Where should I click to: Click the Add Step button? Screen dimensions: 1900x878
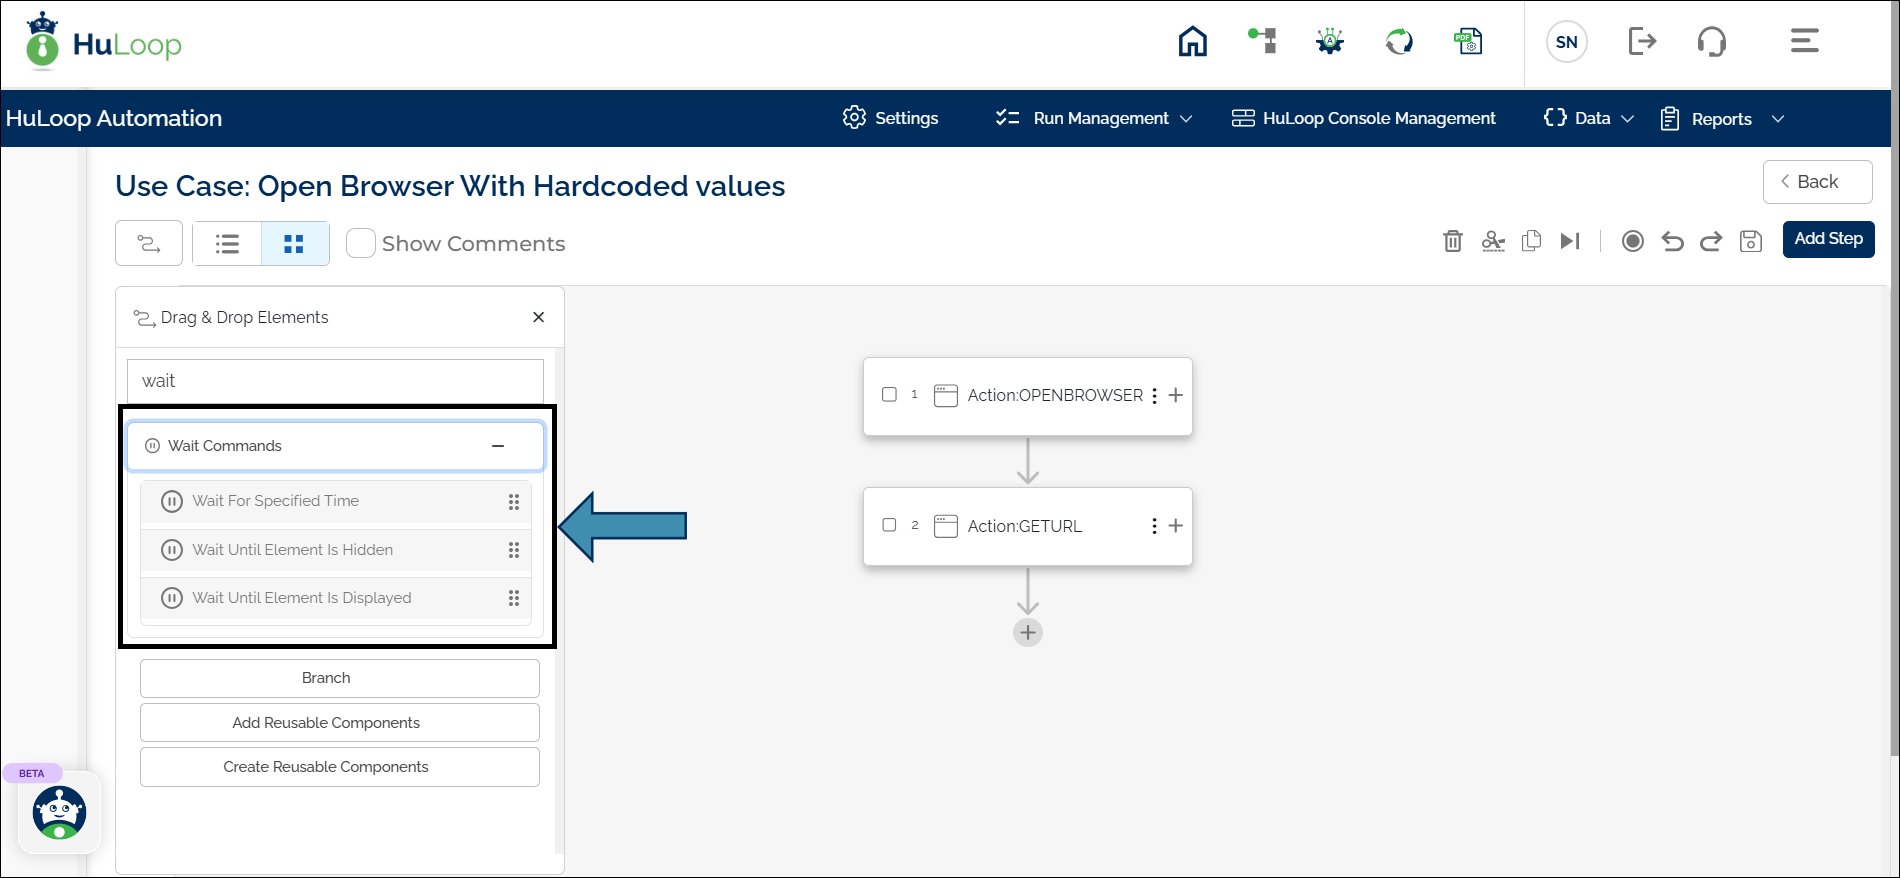coord(1828,239)
